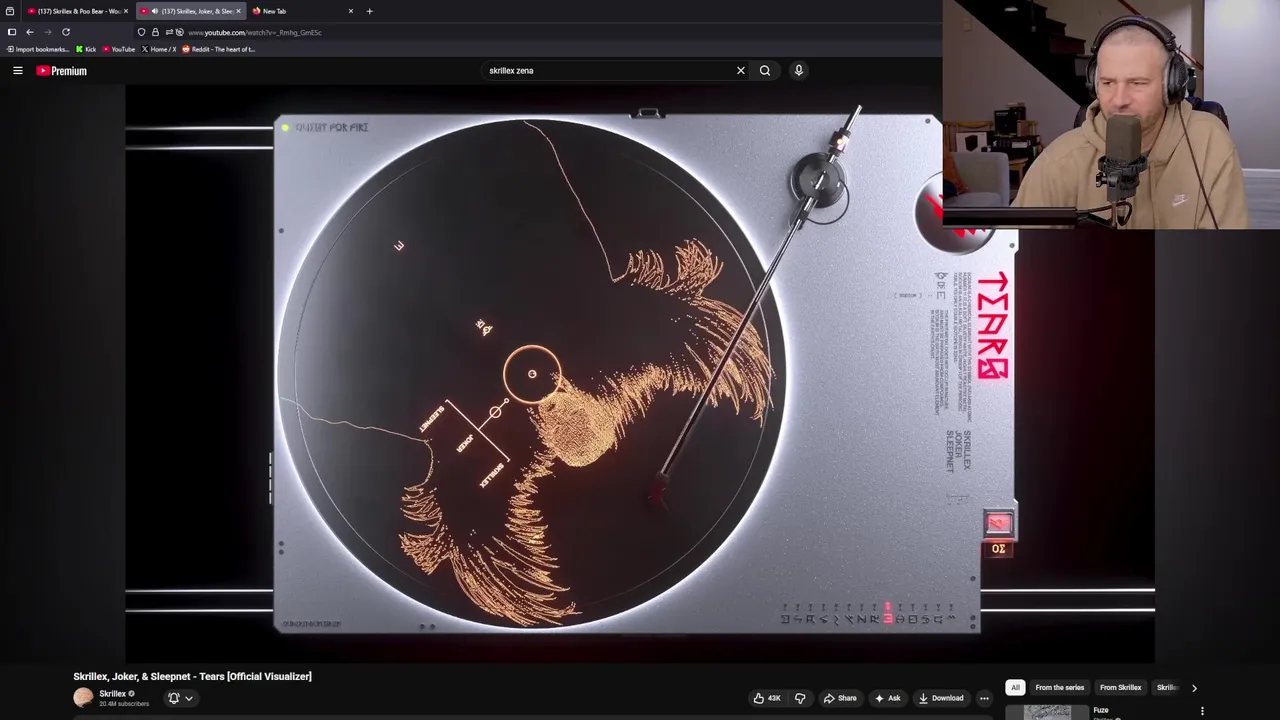Screen dimensions: 1280x720
Task: Open the more actions three-dot menu
Action: 984,698
